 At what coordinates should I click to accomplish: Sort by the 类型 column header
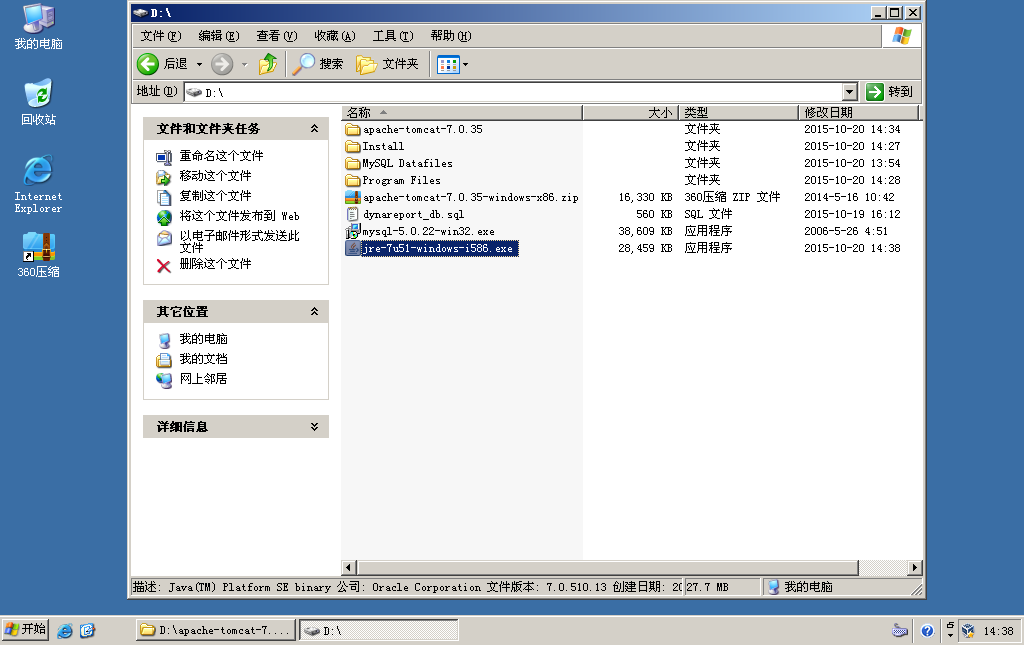739,113
